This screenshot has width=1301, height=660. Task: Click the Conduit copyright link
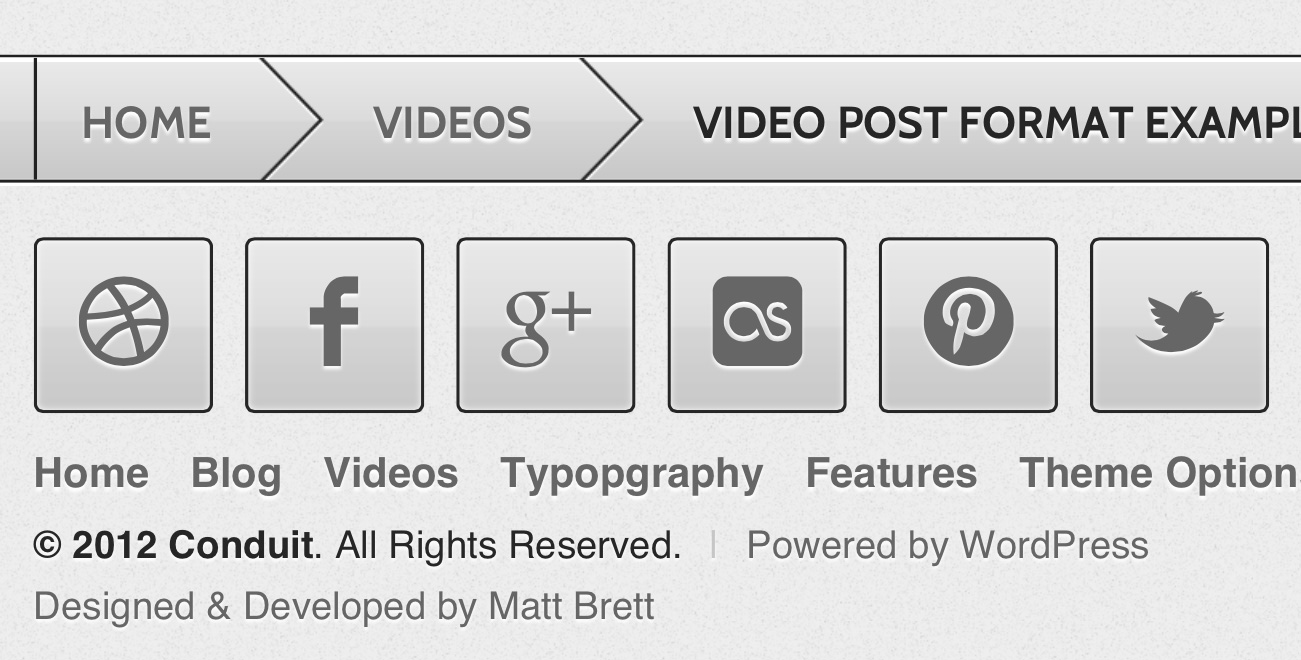[x=241, y=546]
